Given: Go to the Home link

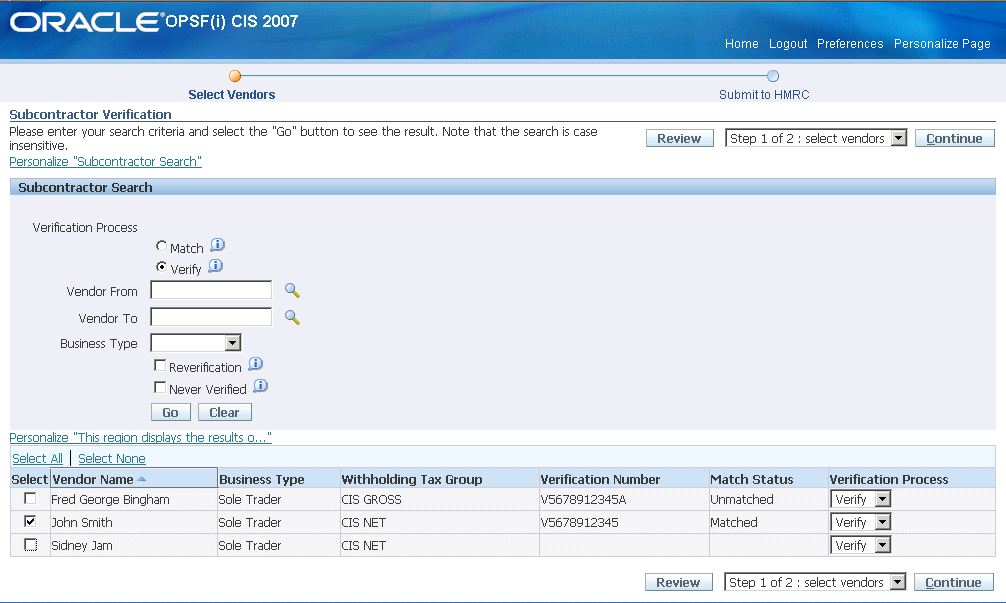Looking at the screenshot, I should tap(741, 44).
